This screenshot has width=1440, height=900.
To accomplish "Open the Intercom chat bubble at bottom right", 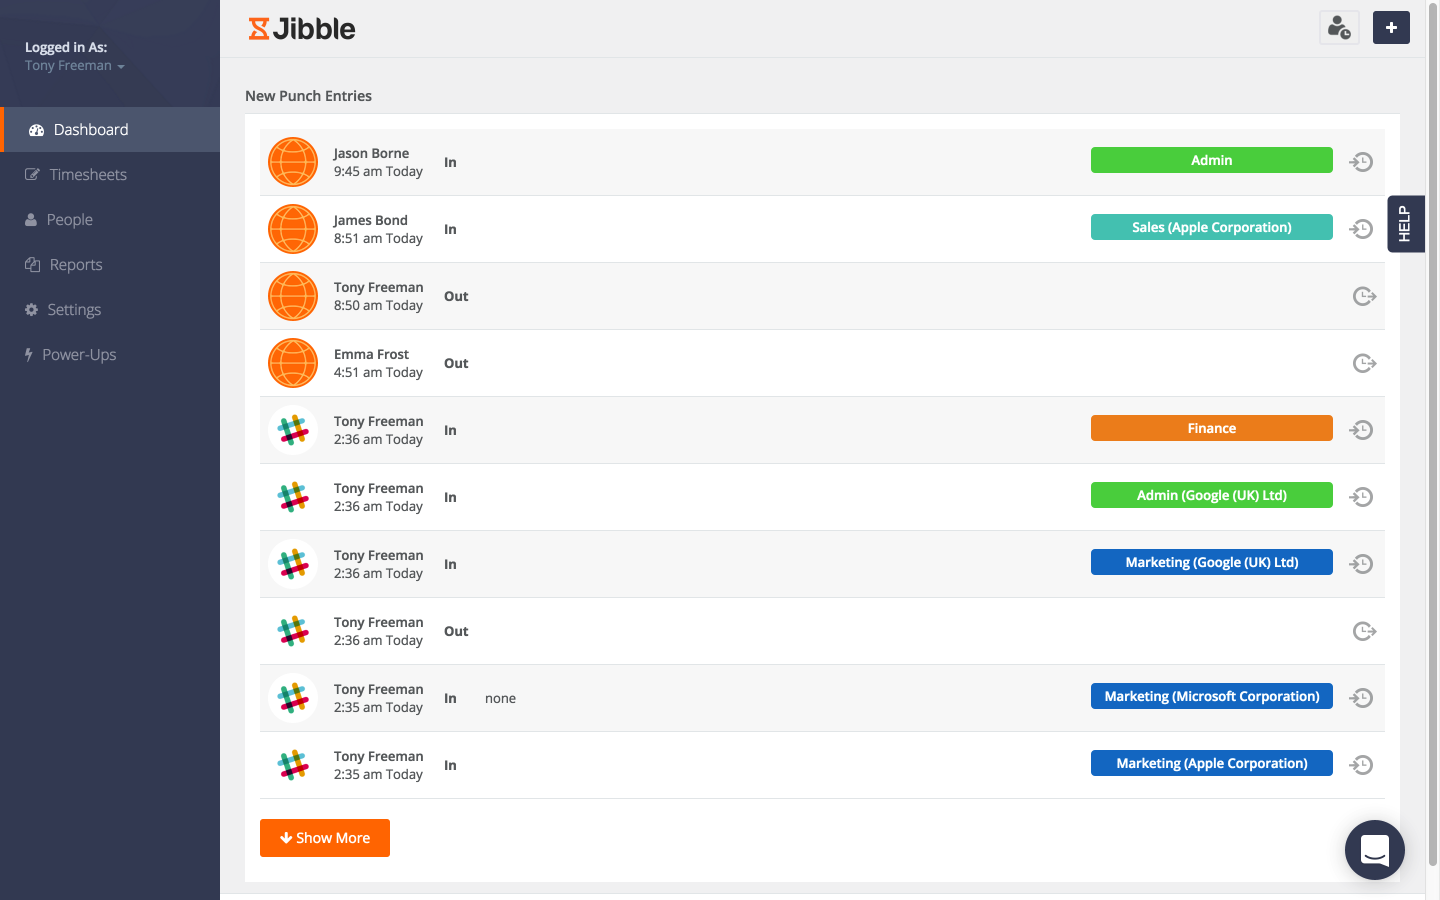I will tap(1374, 849).
